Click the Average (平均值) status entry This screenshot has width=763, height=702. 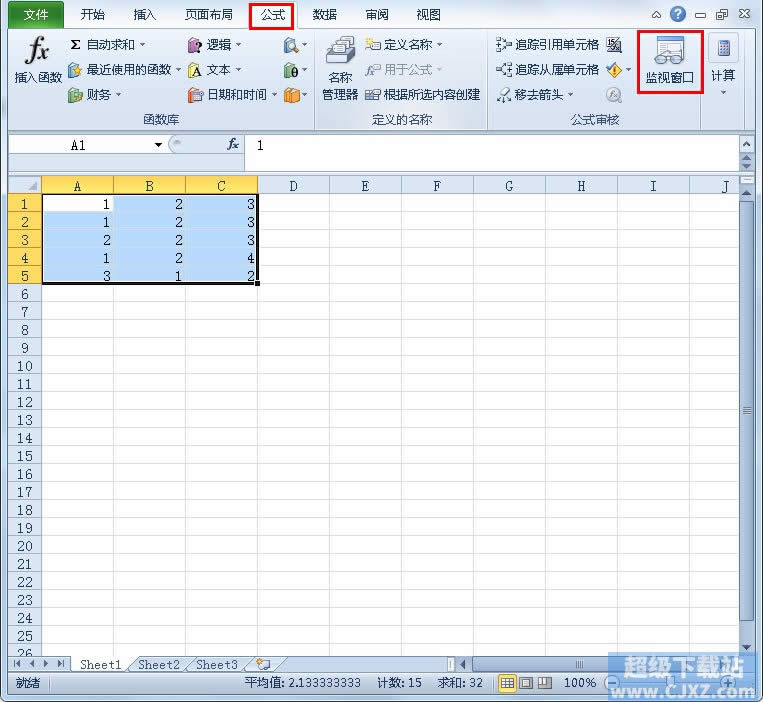302,683
